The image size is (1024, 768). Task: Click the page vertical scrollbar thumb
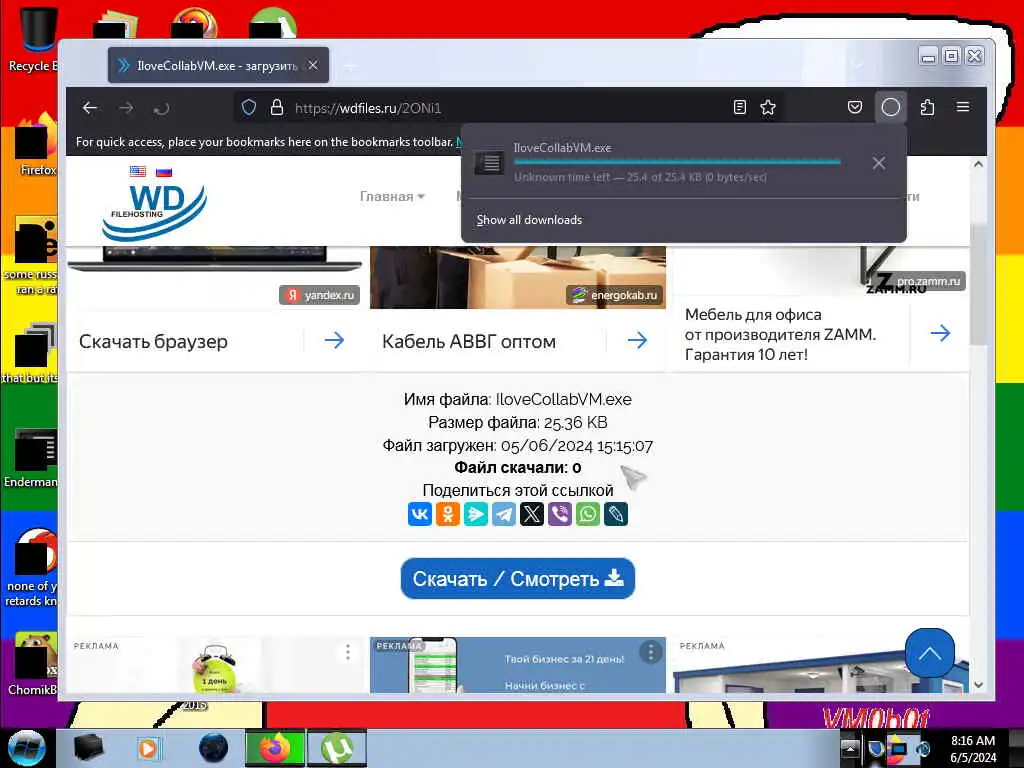(978, 284)
